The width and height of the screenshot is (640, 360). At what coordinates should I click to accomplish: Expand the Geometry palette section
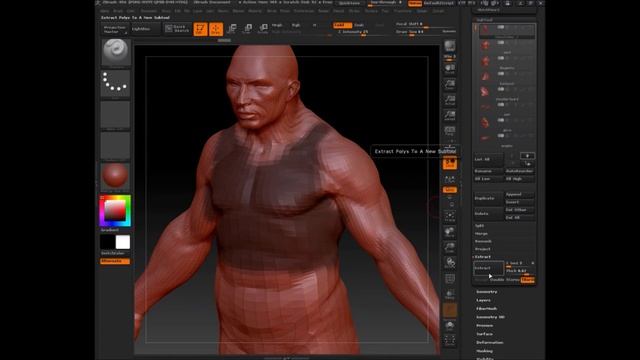[x=487, y=292]
